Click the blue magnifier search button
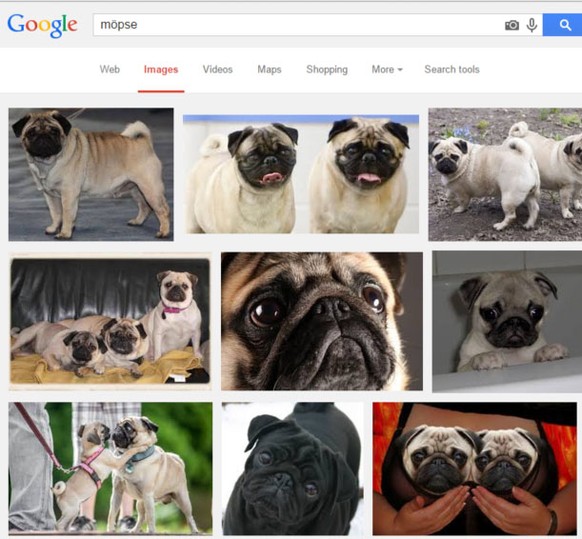Screen dimensions: 582x539 click(563, 25)
